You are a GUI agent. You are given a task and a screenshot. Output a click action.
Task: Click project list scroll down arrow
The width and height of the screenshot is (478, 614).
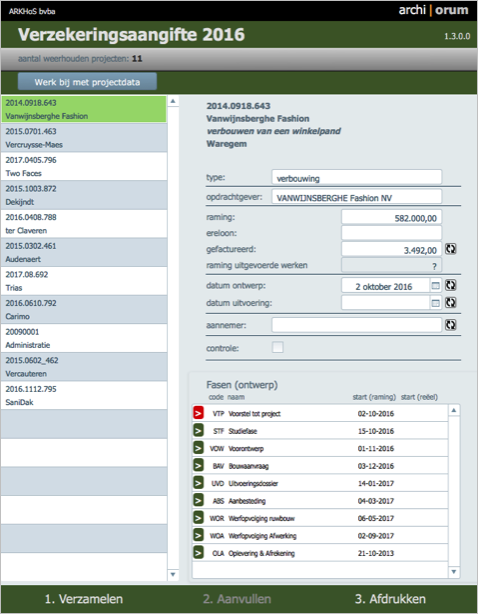[173, 574]
